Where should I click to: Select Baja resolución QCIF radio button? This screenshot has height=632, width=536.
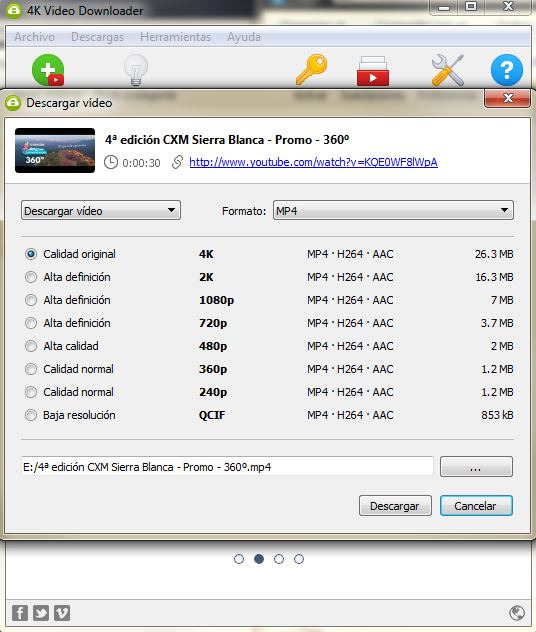pos(31,415)
